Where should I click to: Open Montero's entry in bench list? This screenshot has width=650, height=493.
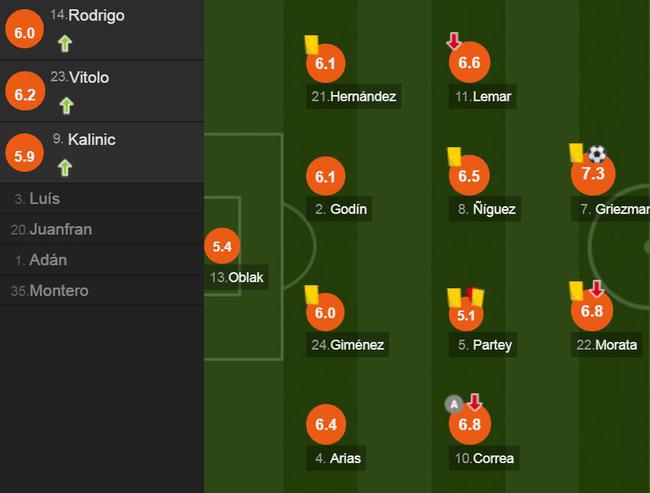click(x=102, y=291)
